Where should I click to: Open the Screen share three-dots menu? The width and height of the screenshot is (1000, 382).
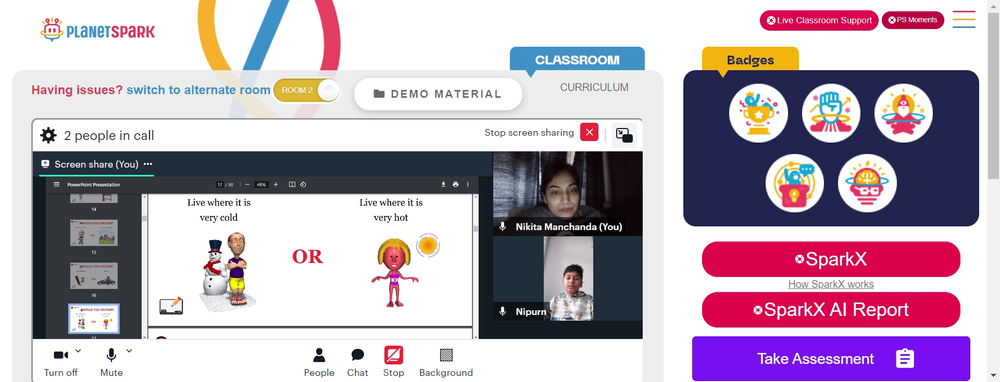click(148, 164)
